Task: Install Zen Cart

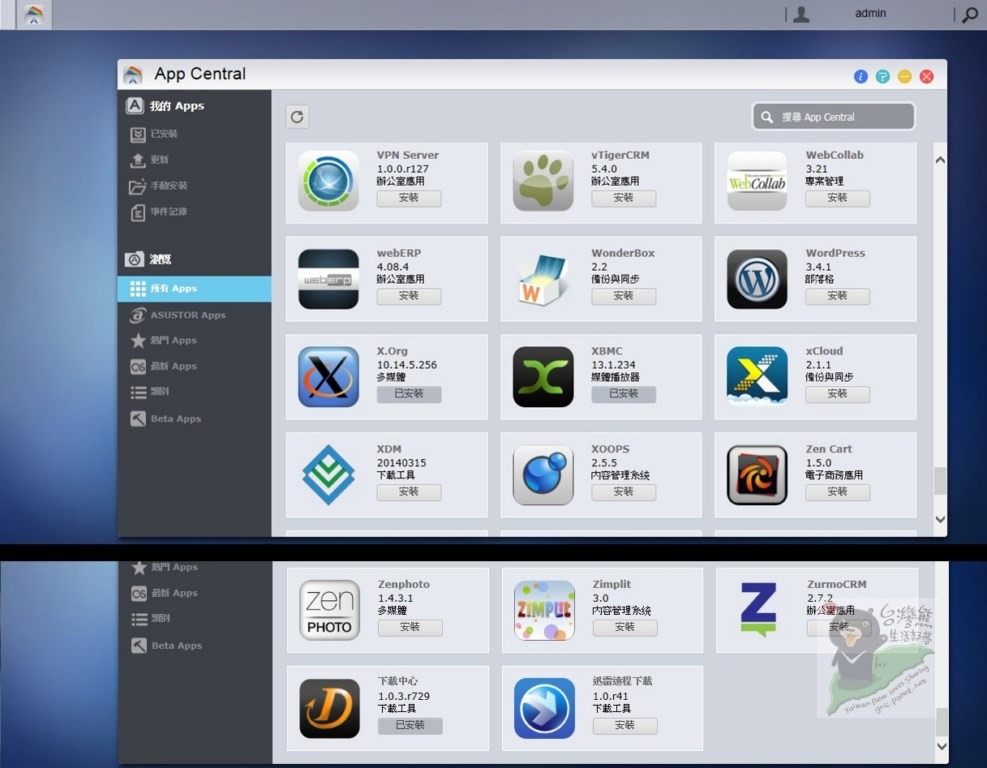Action: (x=838, y=492)
